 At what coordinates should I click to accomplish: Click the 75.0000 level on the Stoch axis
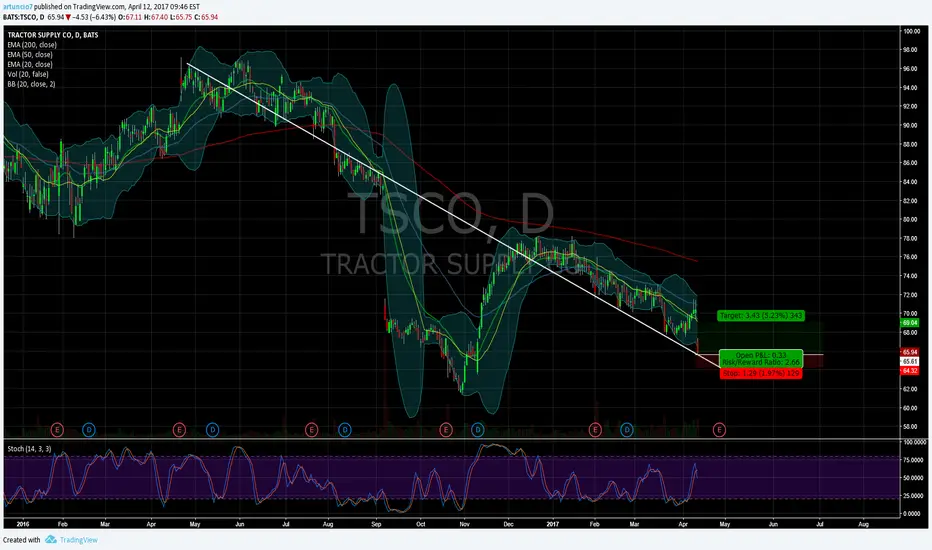pyautogui.click(x=913, y=460)
